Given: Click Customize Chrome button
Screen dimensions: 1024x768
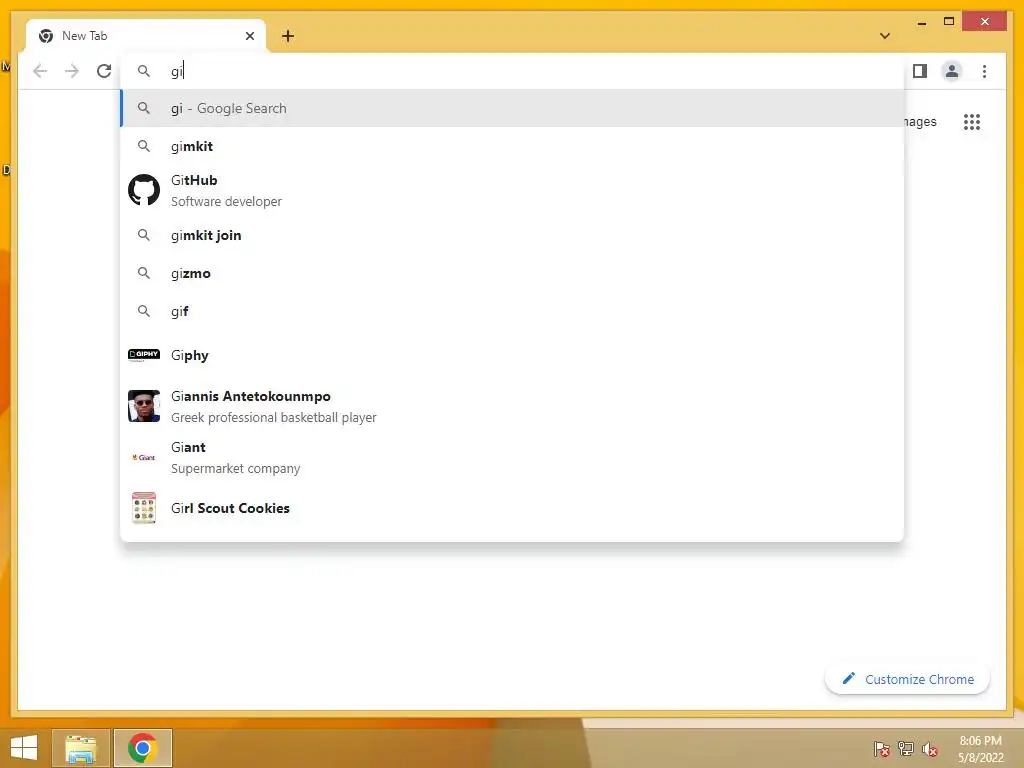Looking at the screenshot, I should (x=907, y=679).
